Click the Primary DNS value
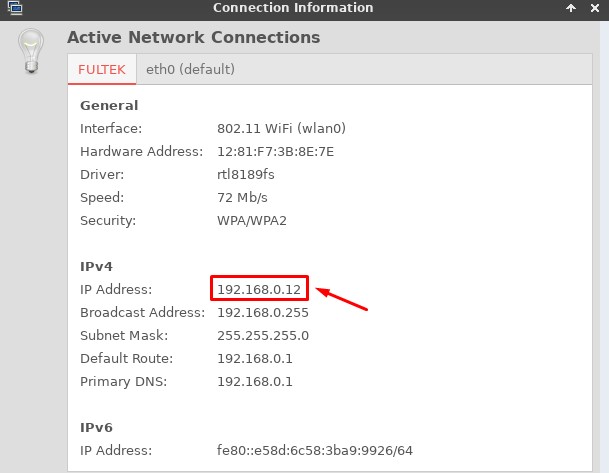 pos(255,381)
